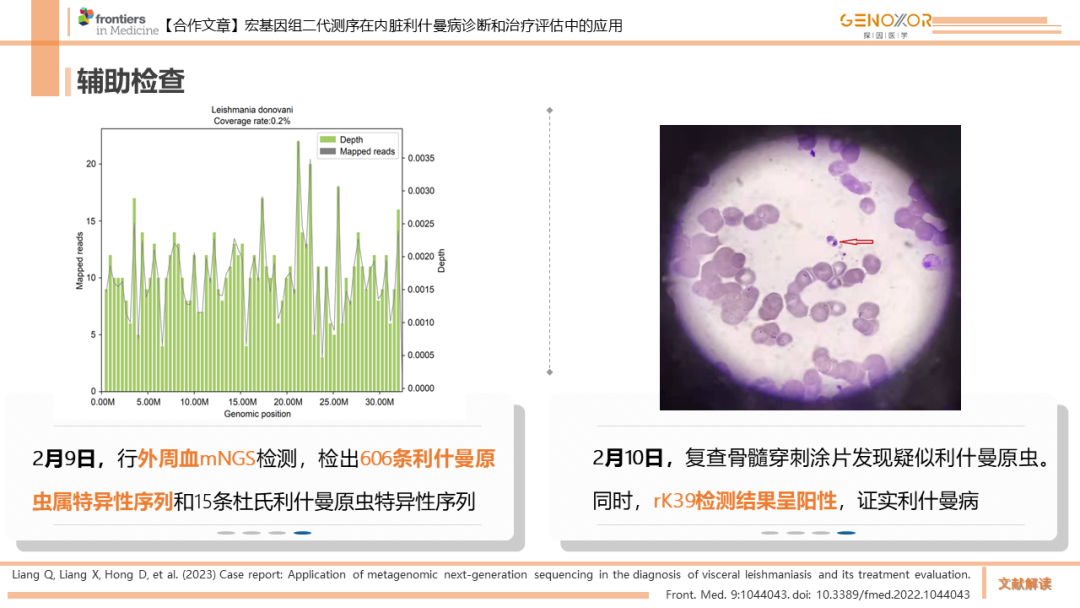Click the 0.00M tick on the x-axis
Viewport: 1080px width, 608px height.
click(x=103, y=402)
